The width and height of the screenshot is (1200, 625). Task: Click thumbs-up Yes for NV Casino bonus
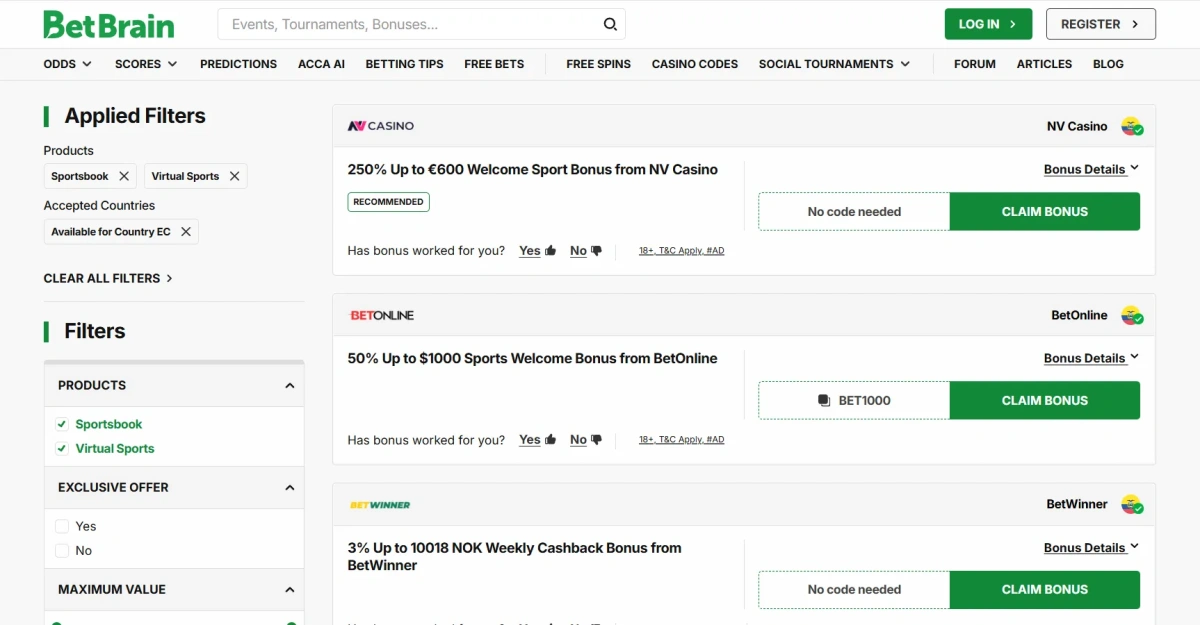point(538,251)
